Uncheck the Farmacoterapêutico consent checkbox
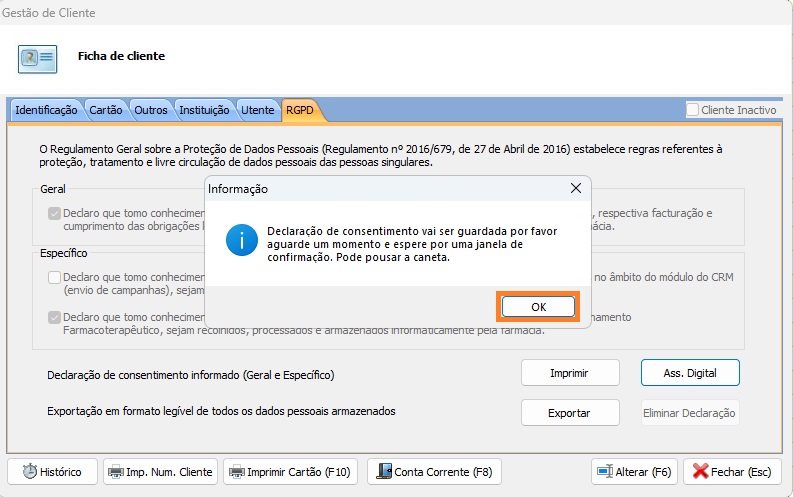Image resolution: width=793 pixels, height=497 pixels. coord(54,317)
